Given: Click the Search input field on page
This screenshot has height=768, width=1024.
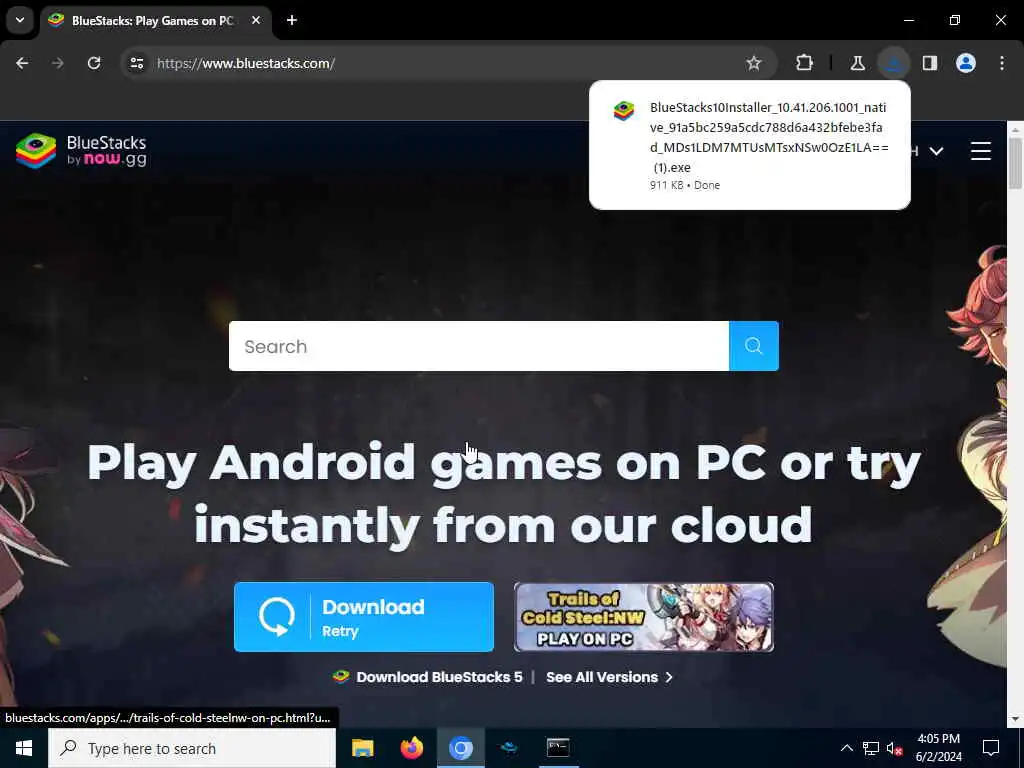Looking at the screenshot, I should tap(479, 346).
